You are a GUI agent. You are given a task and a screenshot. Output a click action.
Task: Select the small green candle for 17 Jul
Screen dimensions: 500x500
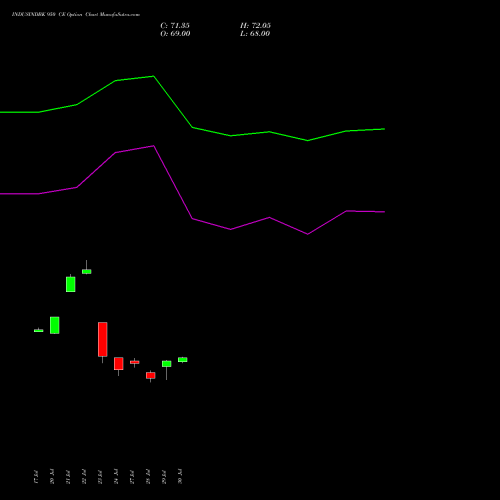pos(39,330)
